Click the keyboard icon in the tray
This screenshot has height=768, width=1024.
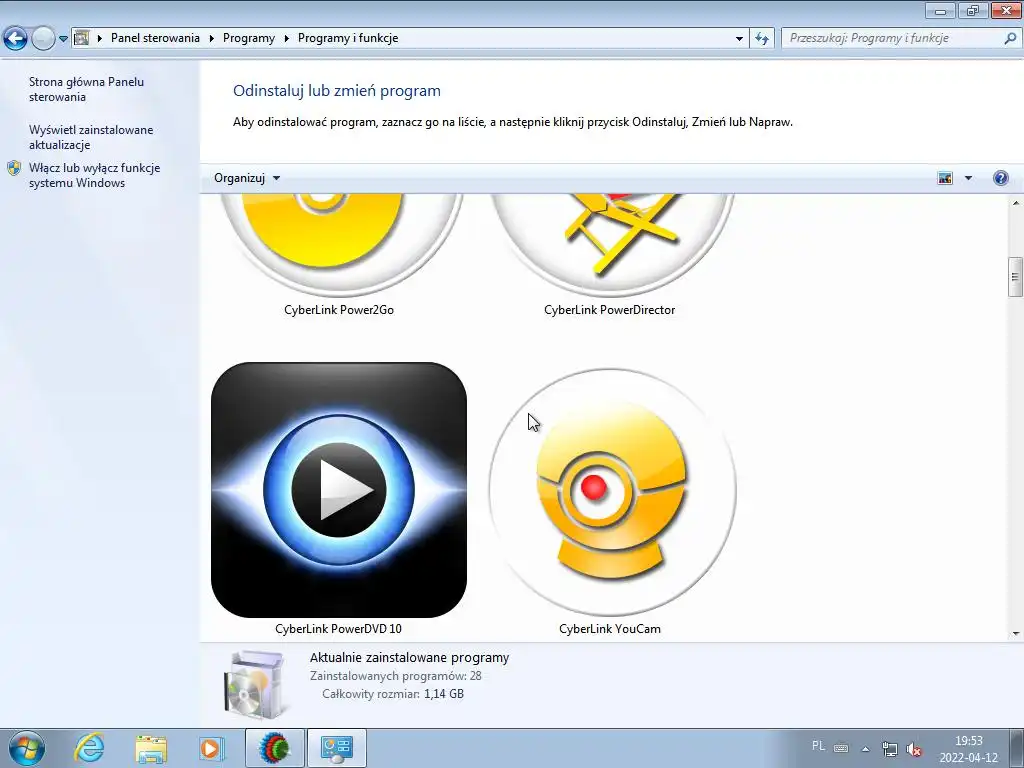pyautogui.click(x=841, y=748)
